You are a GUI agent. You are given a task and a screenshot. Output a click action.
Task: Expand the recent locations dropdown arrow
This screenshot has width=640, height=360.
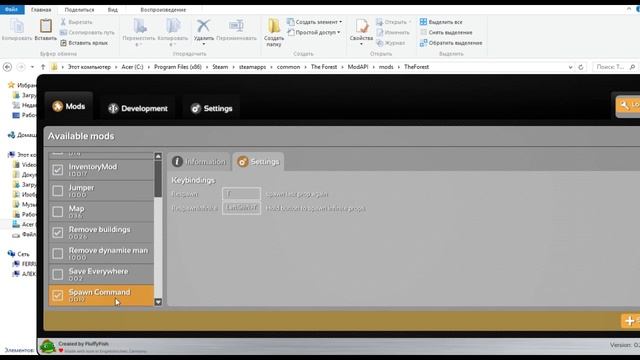[32, 67]
